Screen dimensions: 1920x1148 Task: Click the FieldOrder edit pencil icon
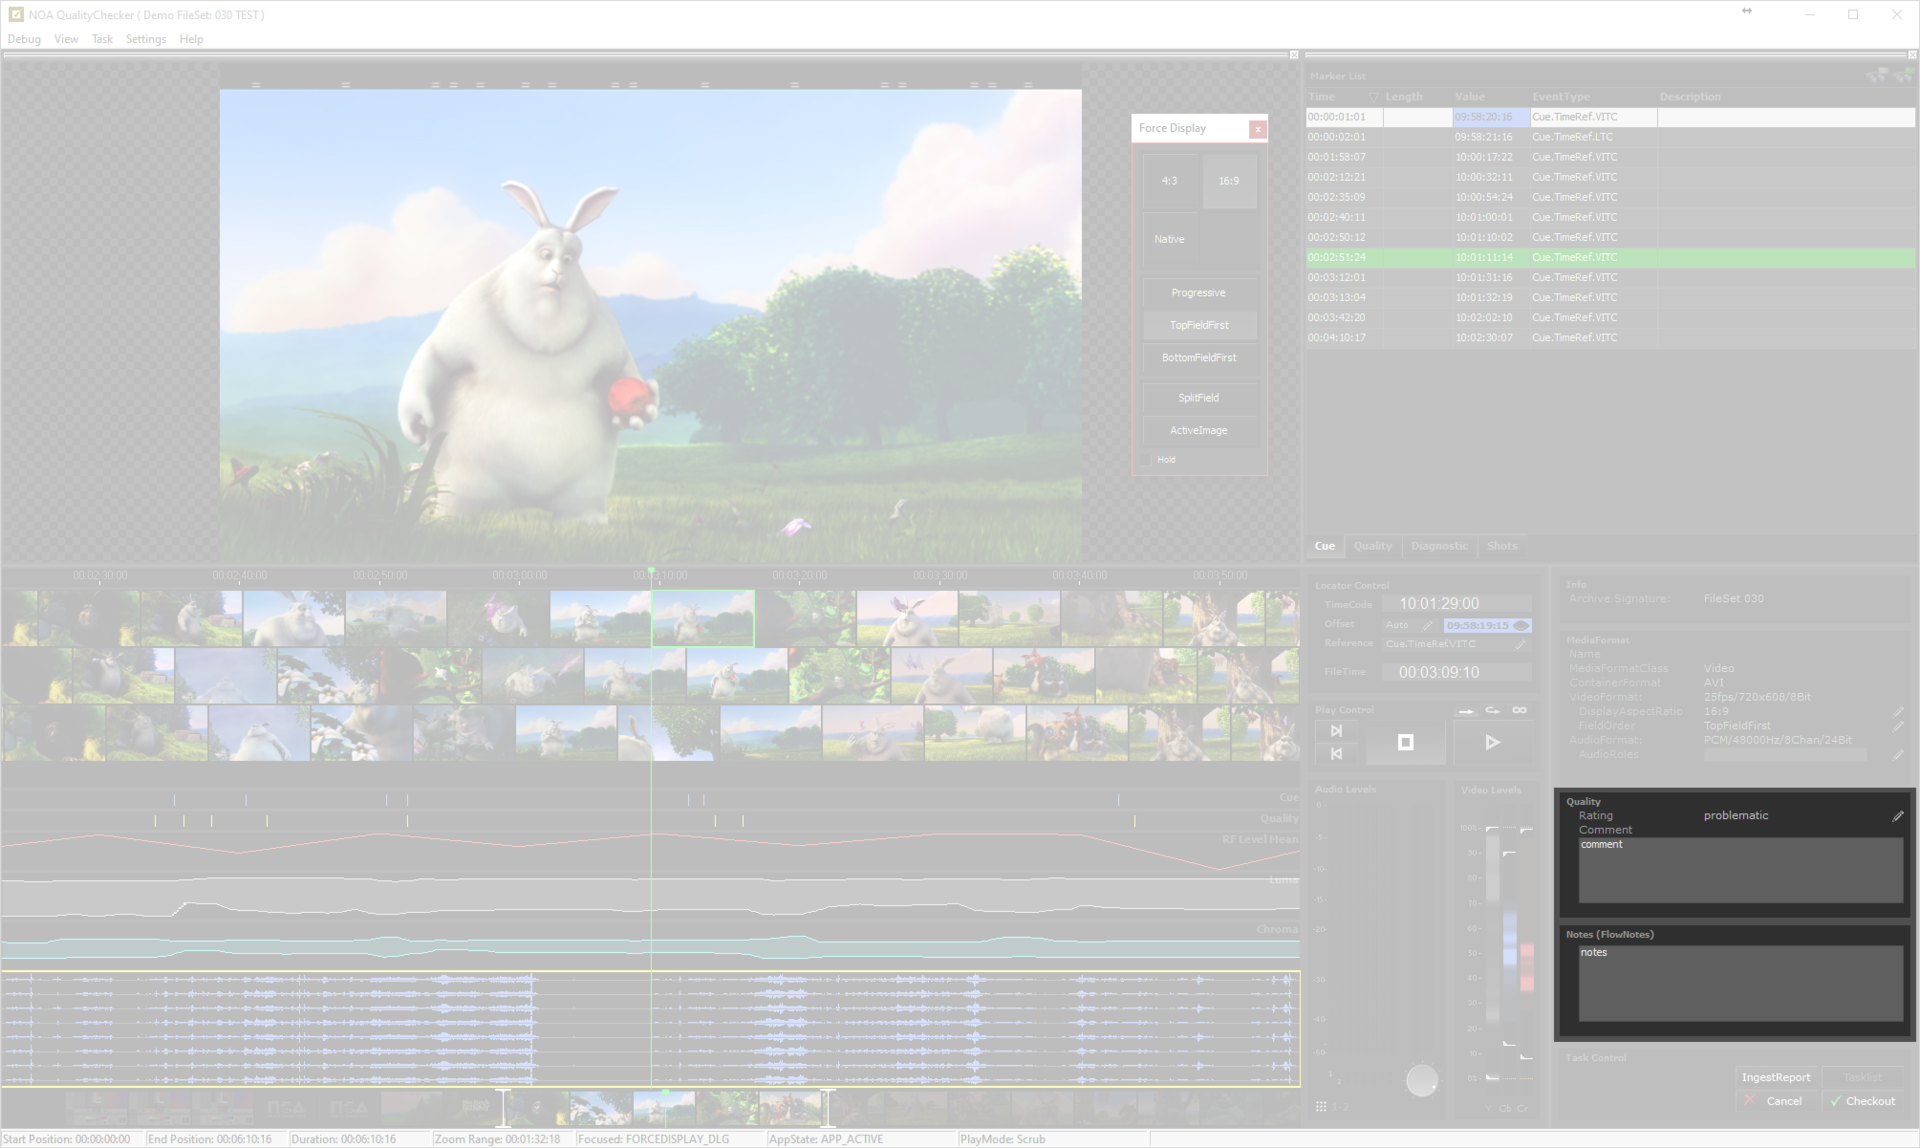click(1897, 726)
